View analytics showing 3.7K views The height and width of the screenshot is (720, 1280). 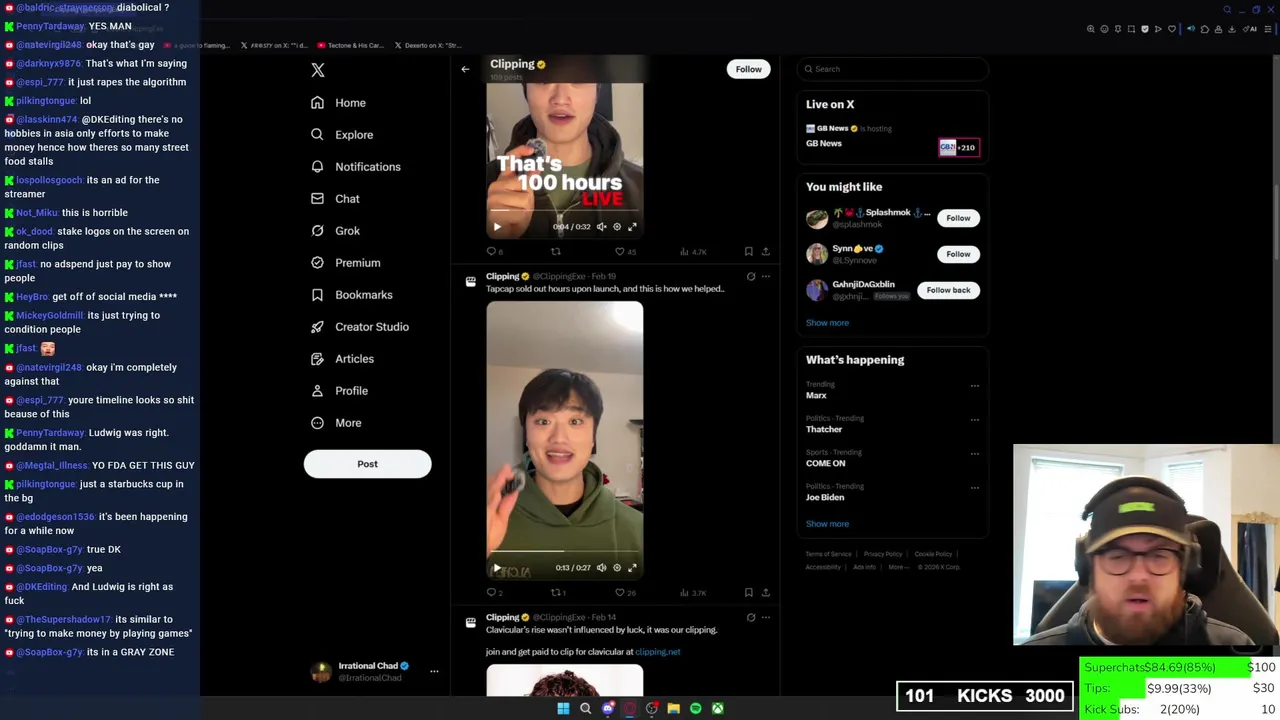tap(694, 593)
